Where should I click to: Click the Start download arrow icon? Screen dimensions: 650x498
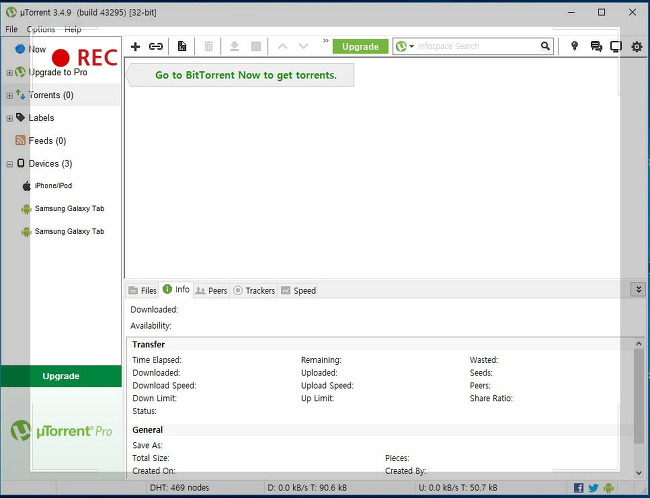click(234, 46)
